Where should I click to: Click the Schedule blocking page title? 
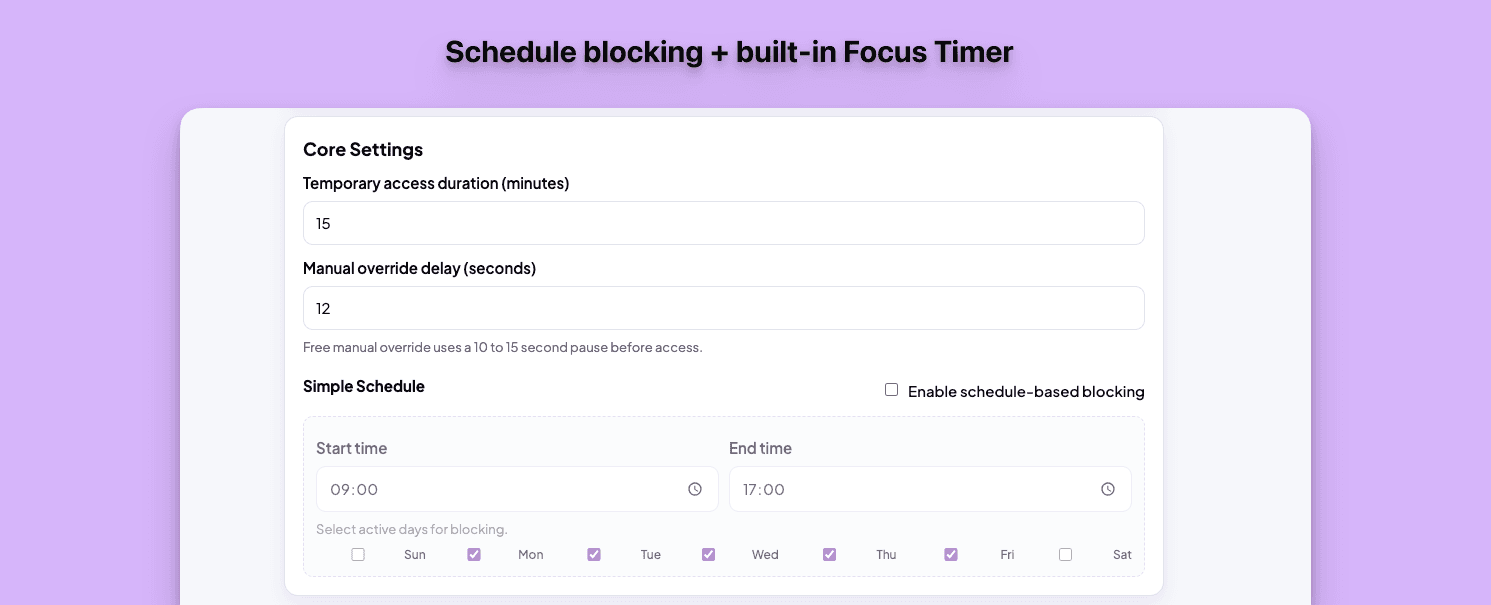click(729, 51)
